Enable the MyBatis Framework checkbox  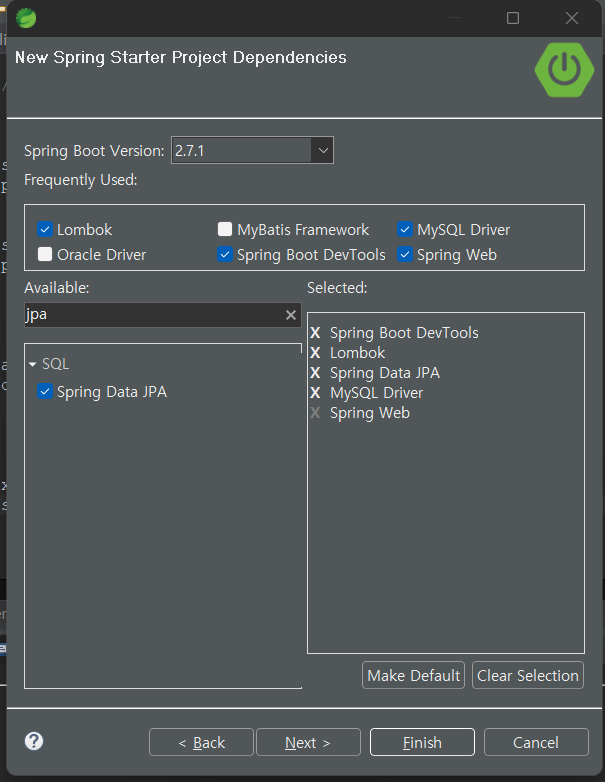tap(225, 229)
